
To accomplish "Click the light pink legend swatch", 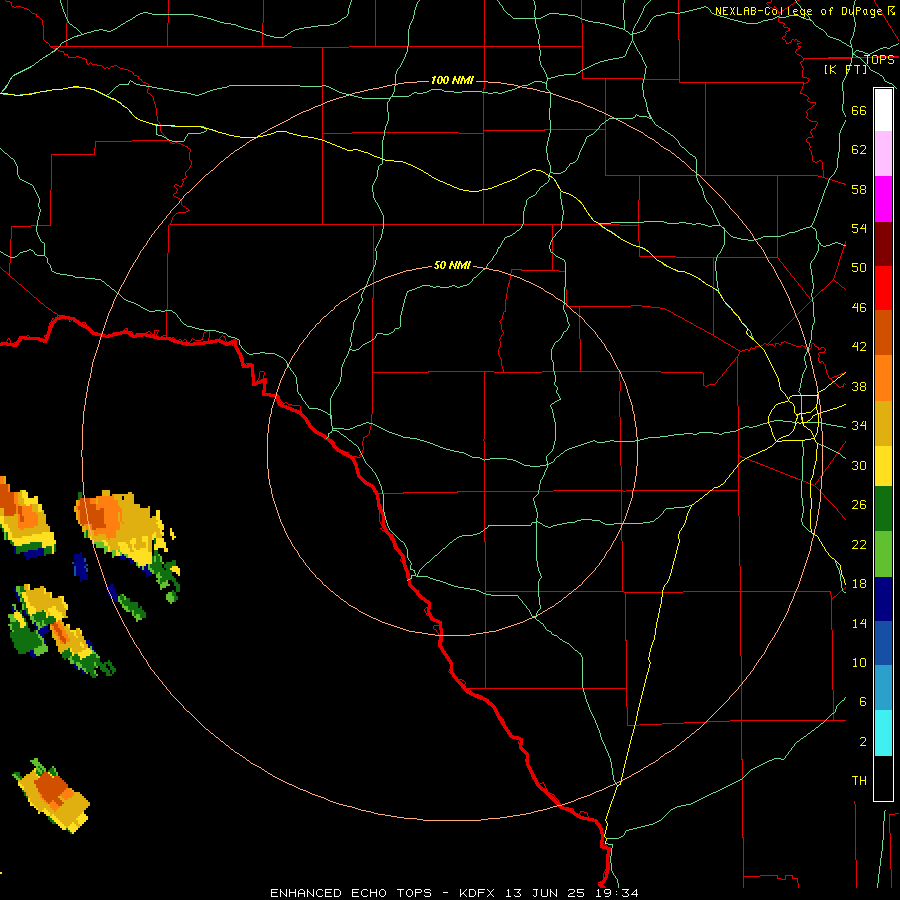I will [883, 153].
